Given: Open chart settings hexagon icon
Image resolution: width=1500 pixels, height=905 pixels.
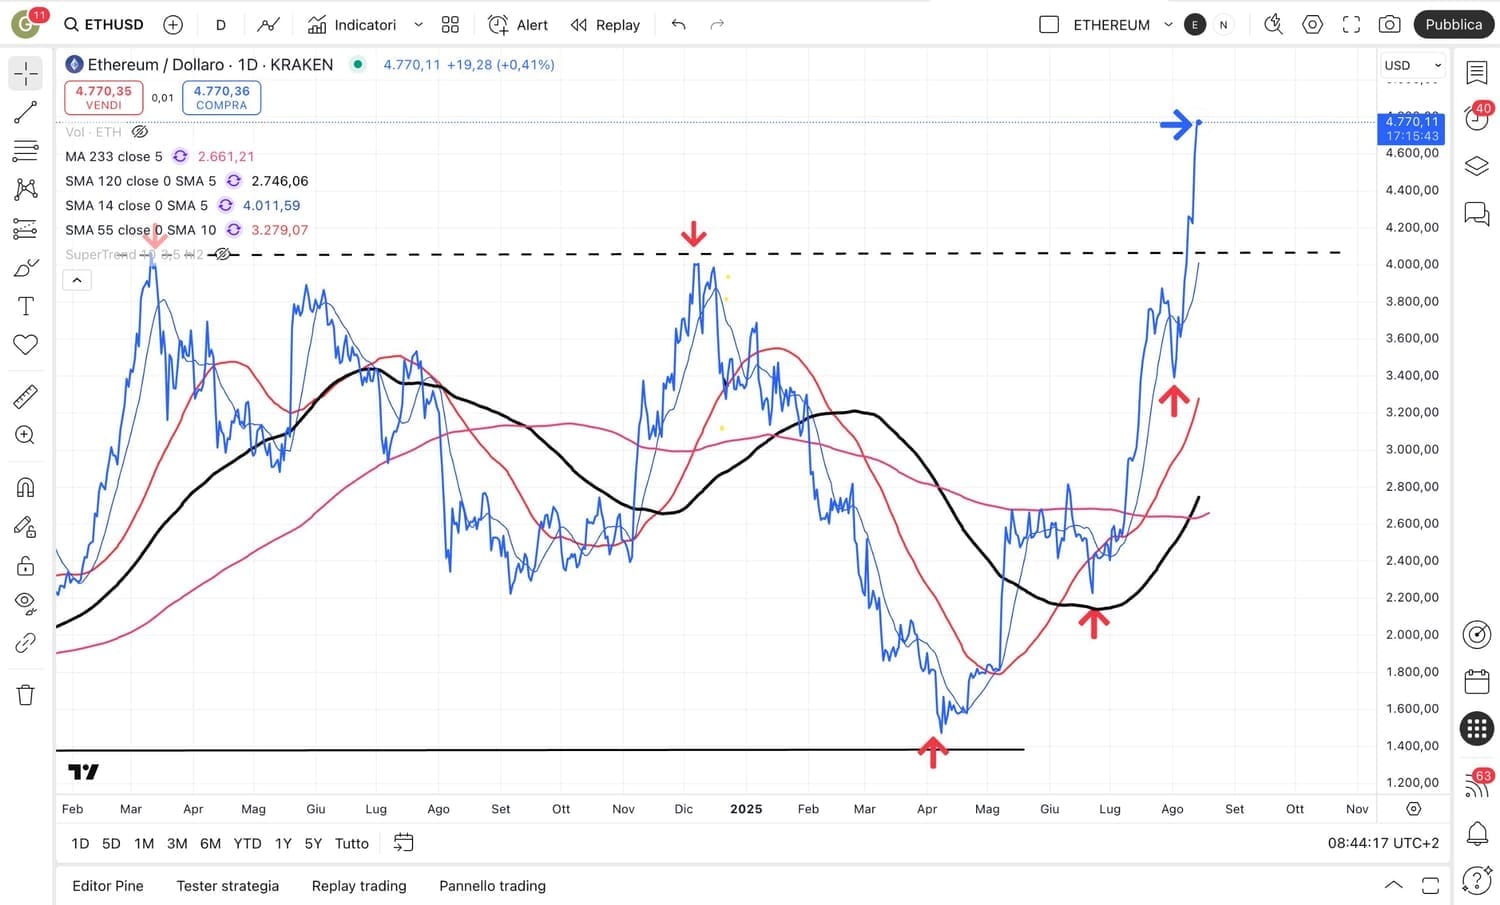Looking at the screenshot, I should [x=1312, y=24].
